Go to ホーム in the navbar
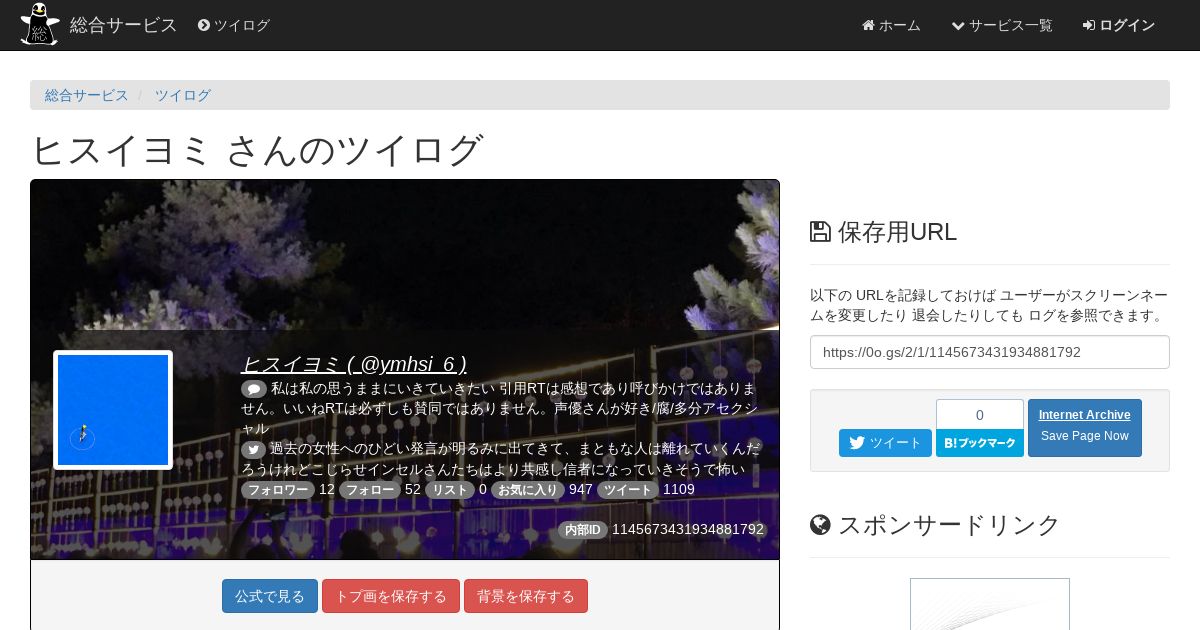Image resolution: width=1200 pixels, height=630 pixels. [891, 25]
